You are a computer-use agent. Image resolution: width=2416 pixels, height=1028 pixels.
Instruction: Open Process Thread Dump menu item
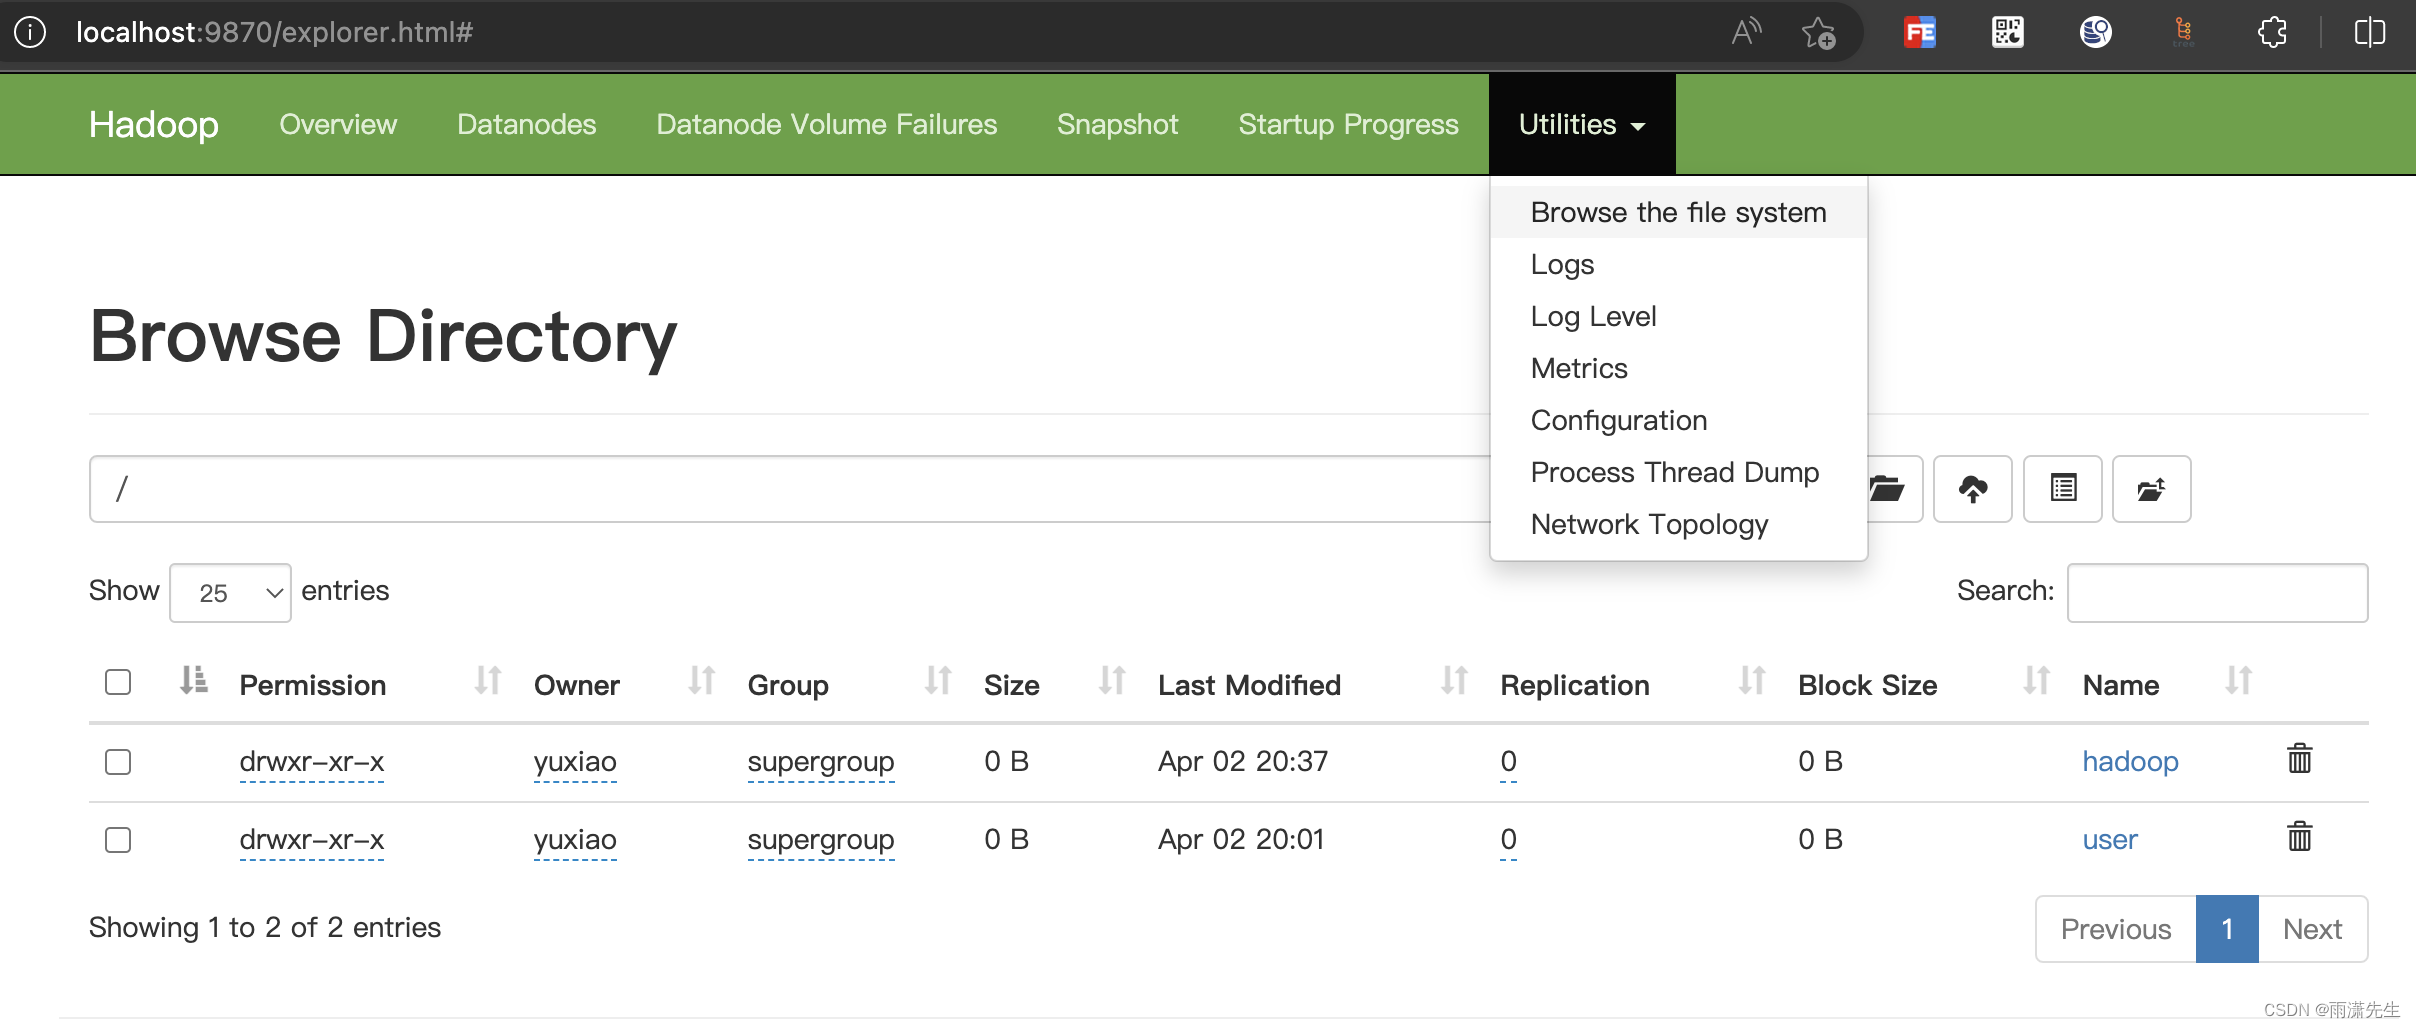[x=1678, y=472]
